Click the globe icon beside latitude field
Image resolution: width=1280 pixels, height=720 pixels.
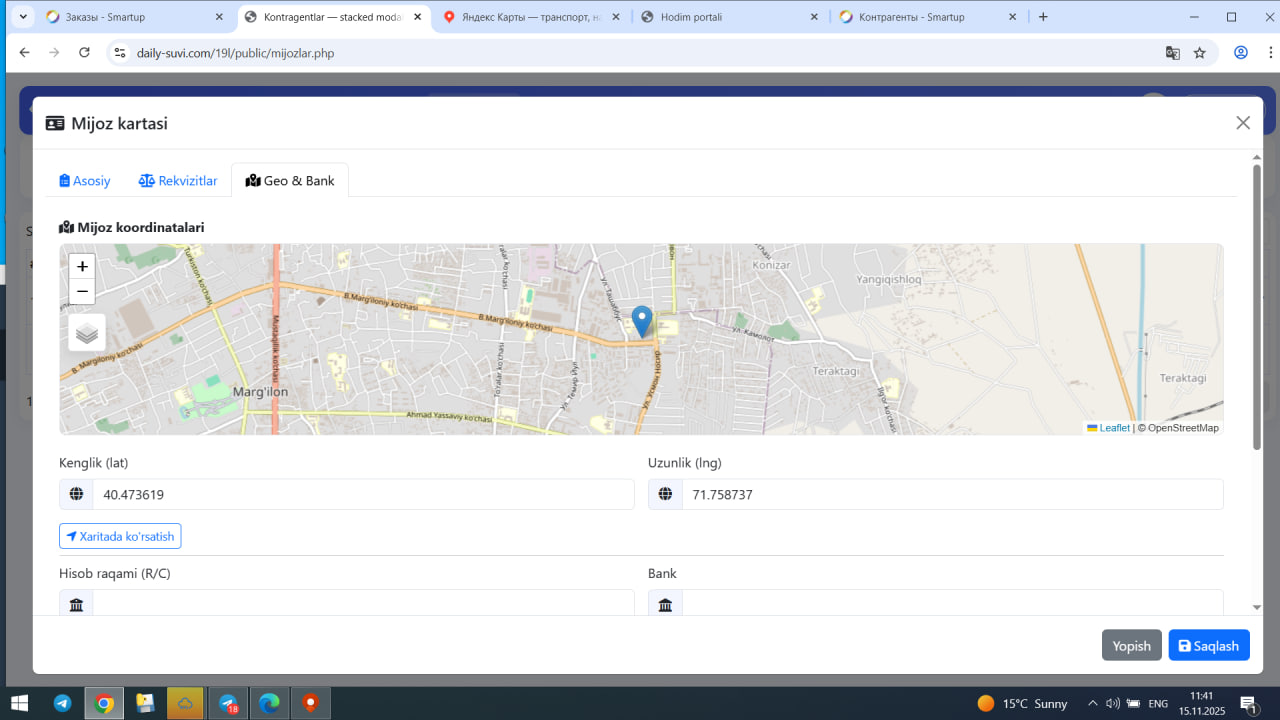click(76, 495)
